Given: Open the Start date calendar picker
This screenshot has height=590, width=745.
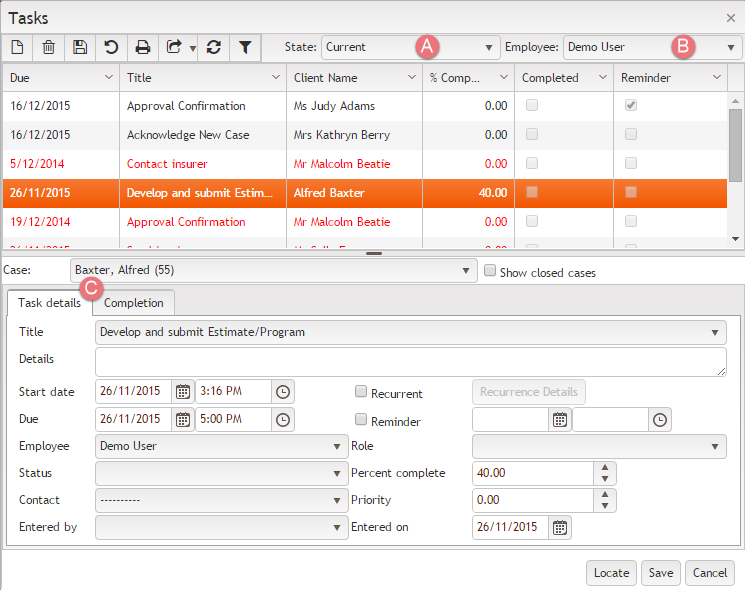Looking at the screenshot, I should tap(182, 392).
